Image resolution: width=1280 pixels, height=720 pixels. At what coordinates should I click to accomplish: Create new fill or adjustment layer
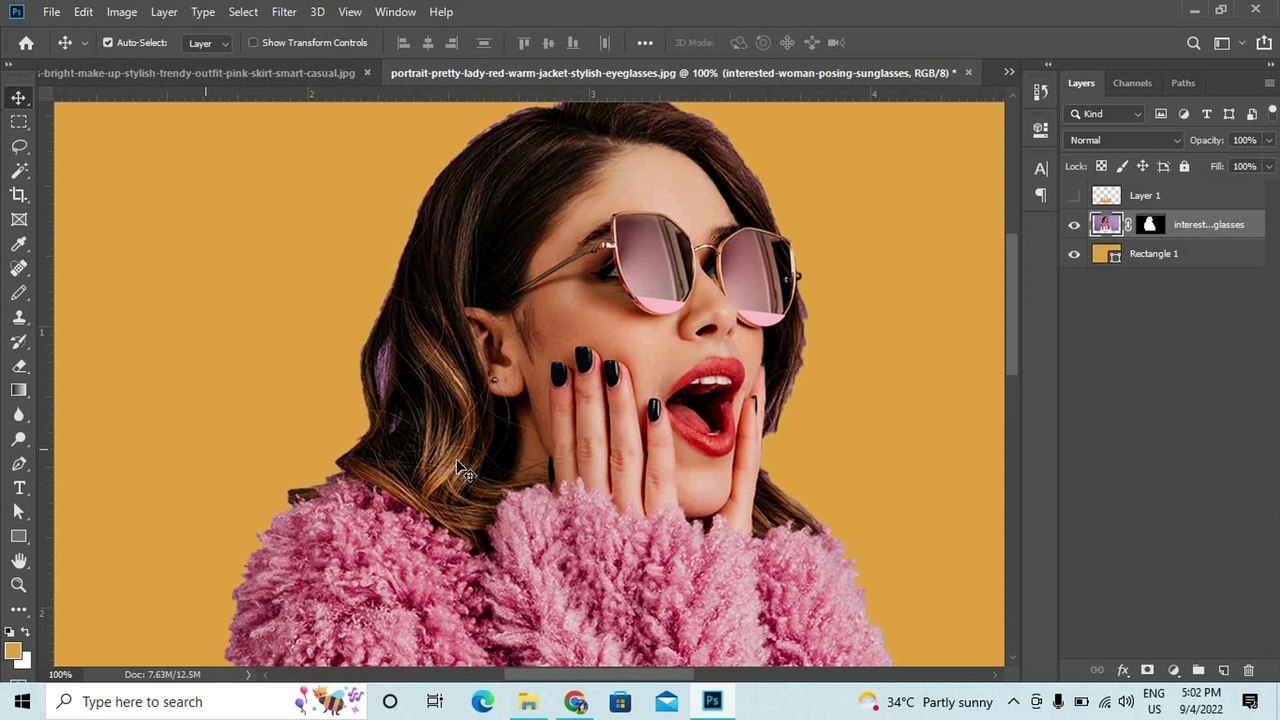pyautogui.click(x=1173, y=670)
